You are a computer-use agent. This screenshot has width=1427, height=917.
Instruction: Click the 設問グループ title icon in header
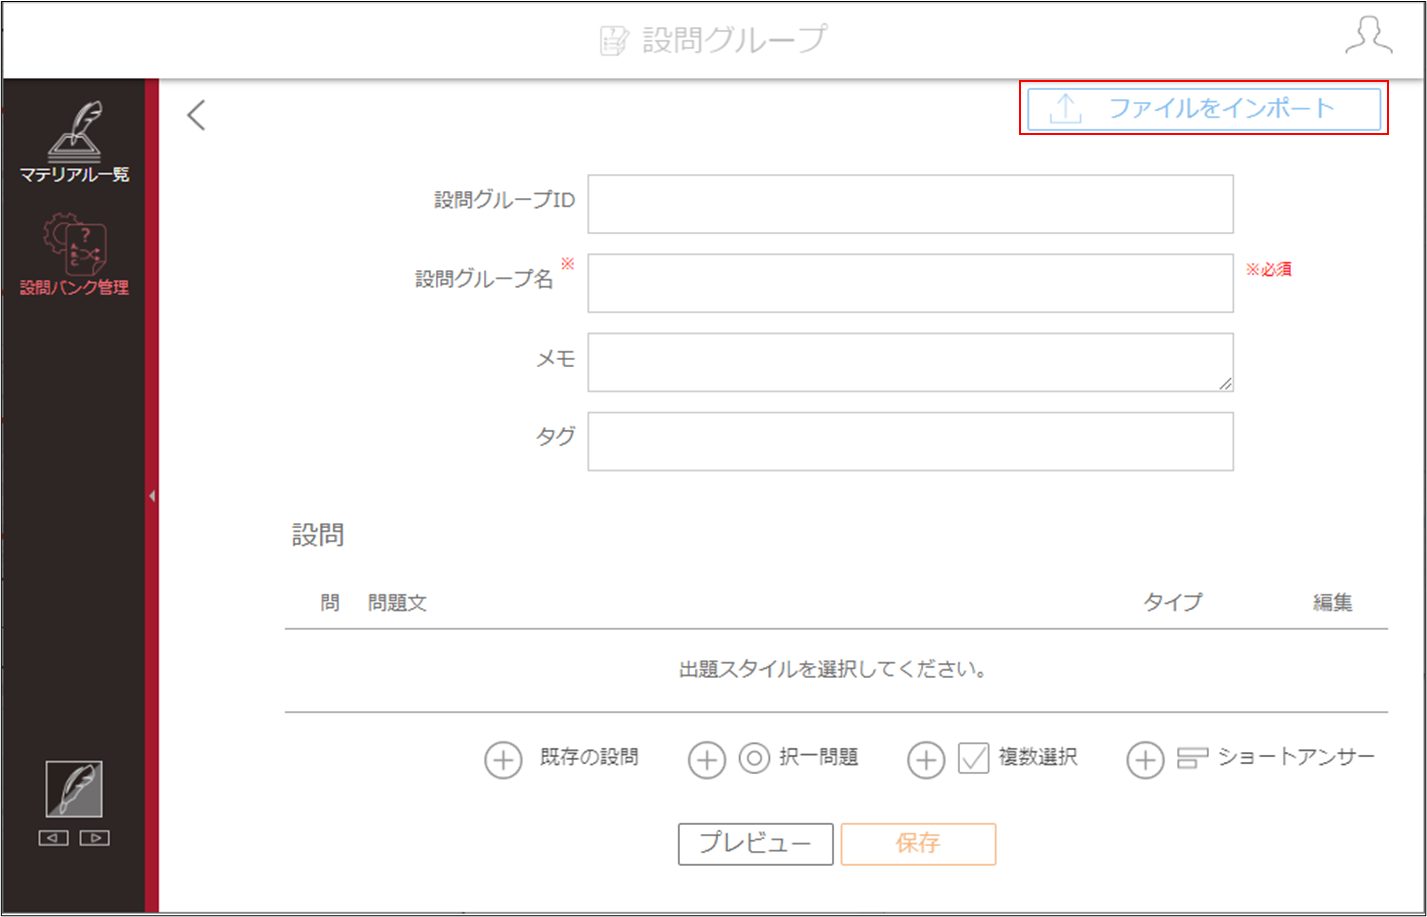(x=614, y=40)
